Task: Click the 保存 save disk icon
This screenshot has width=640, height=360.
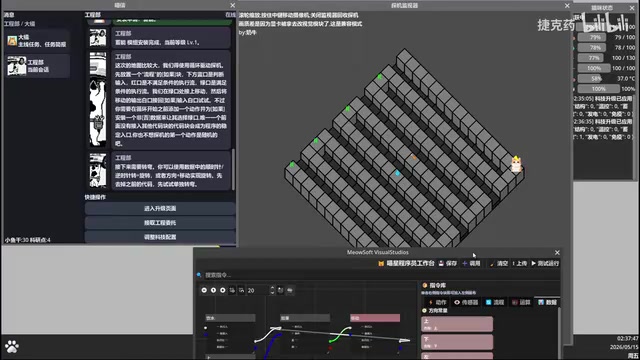Action: 441,264
